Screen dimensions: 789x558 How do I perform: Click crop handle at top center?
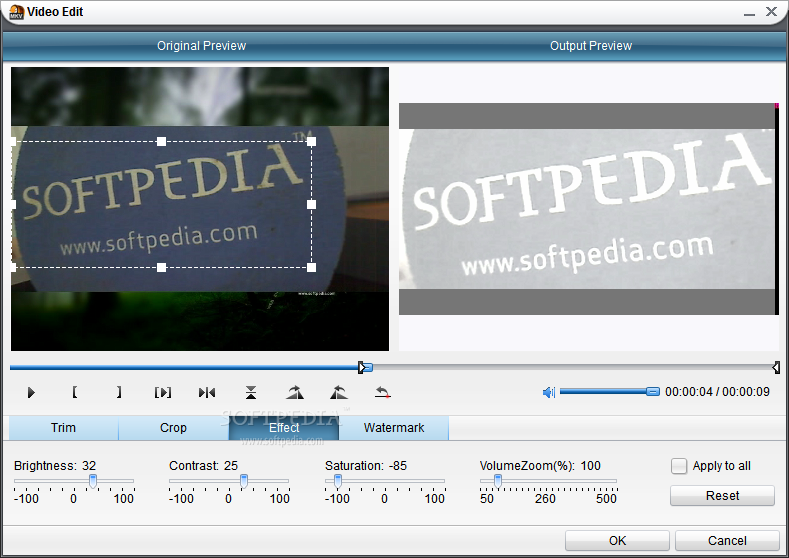click(162, 141)
